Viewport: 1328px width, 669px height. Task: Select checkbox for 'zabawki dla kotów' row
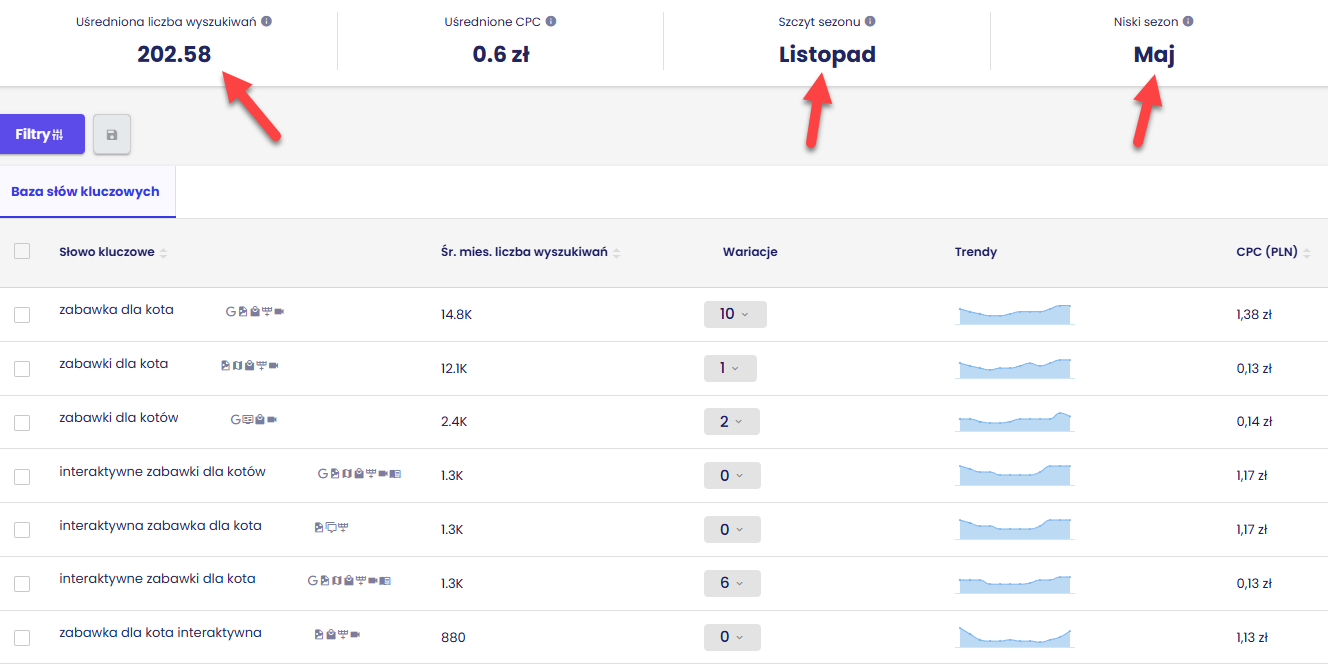[22, 423]
